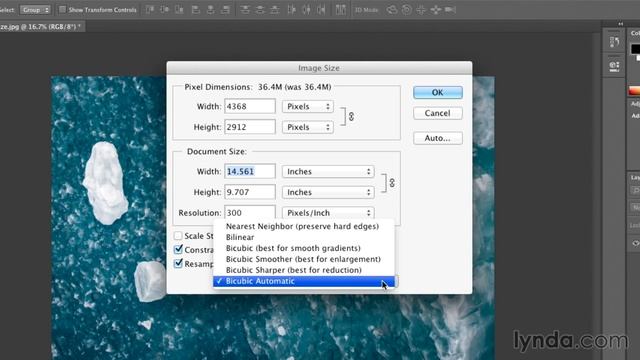Select the 3D scale camera icon
Image resolution: width=640 pixels, height=360 pixels.
450,9
